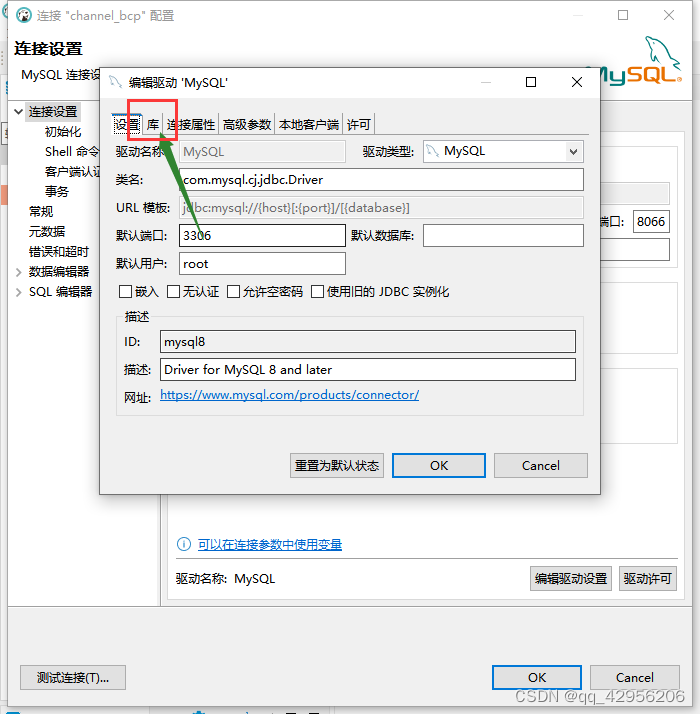Click the 类名 class name field
Screen dimensions: 700x714
tap(381, 180)
